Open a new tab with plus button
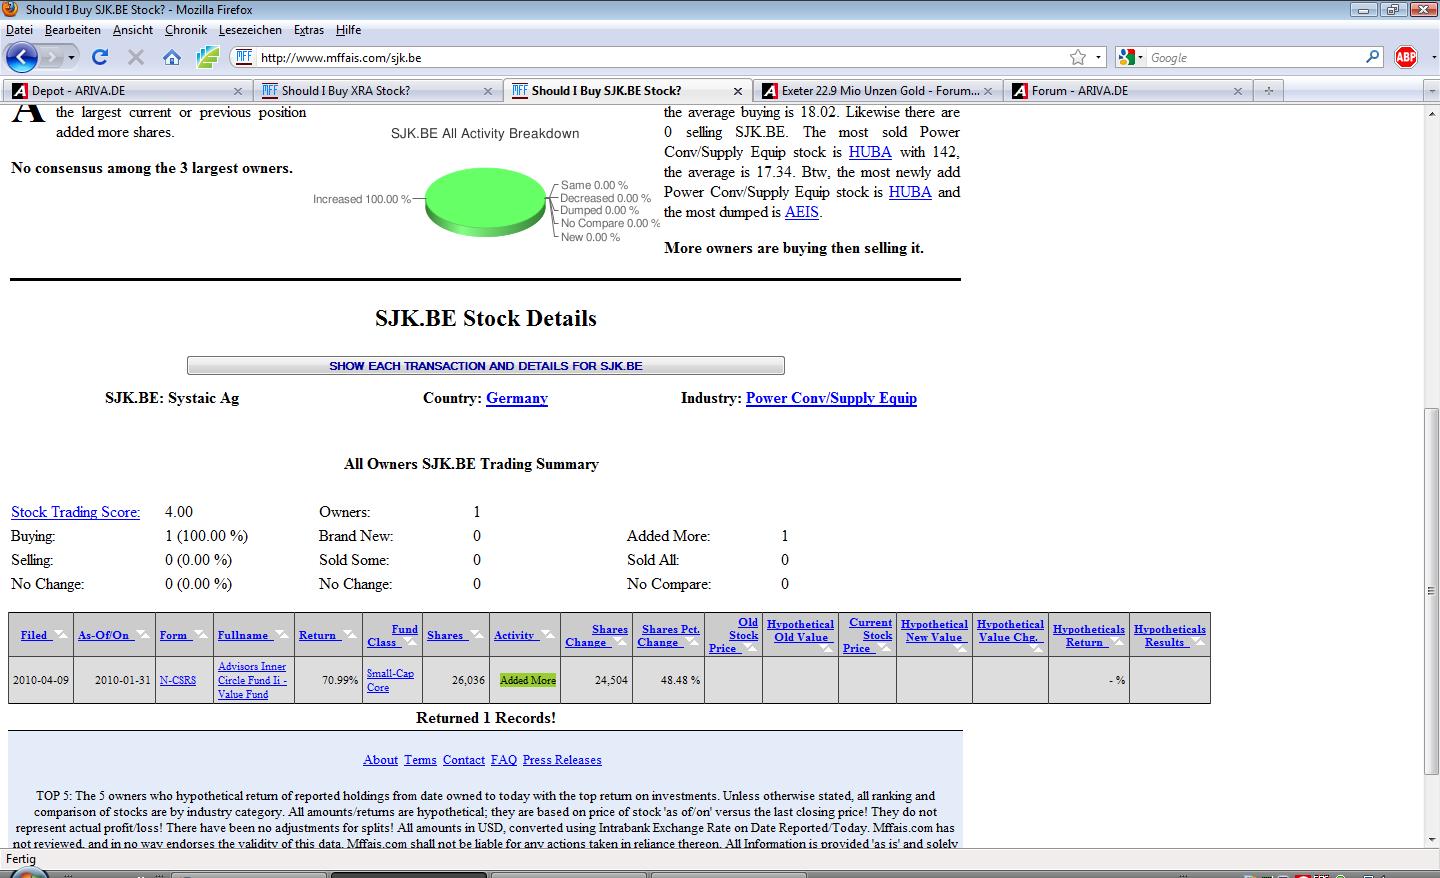Screen dimensions: 1440x878 (x=1268, y=90)
